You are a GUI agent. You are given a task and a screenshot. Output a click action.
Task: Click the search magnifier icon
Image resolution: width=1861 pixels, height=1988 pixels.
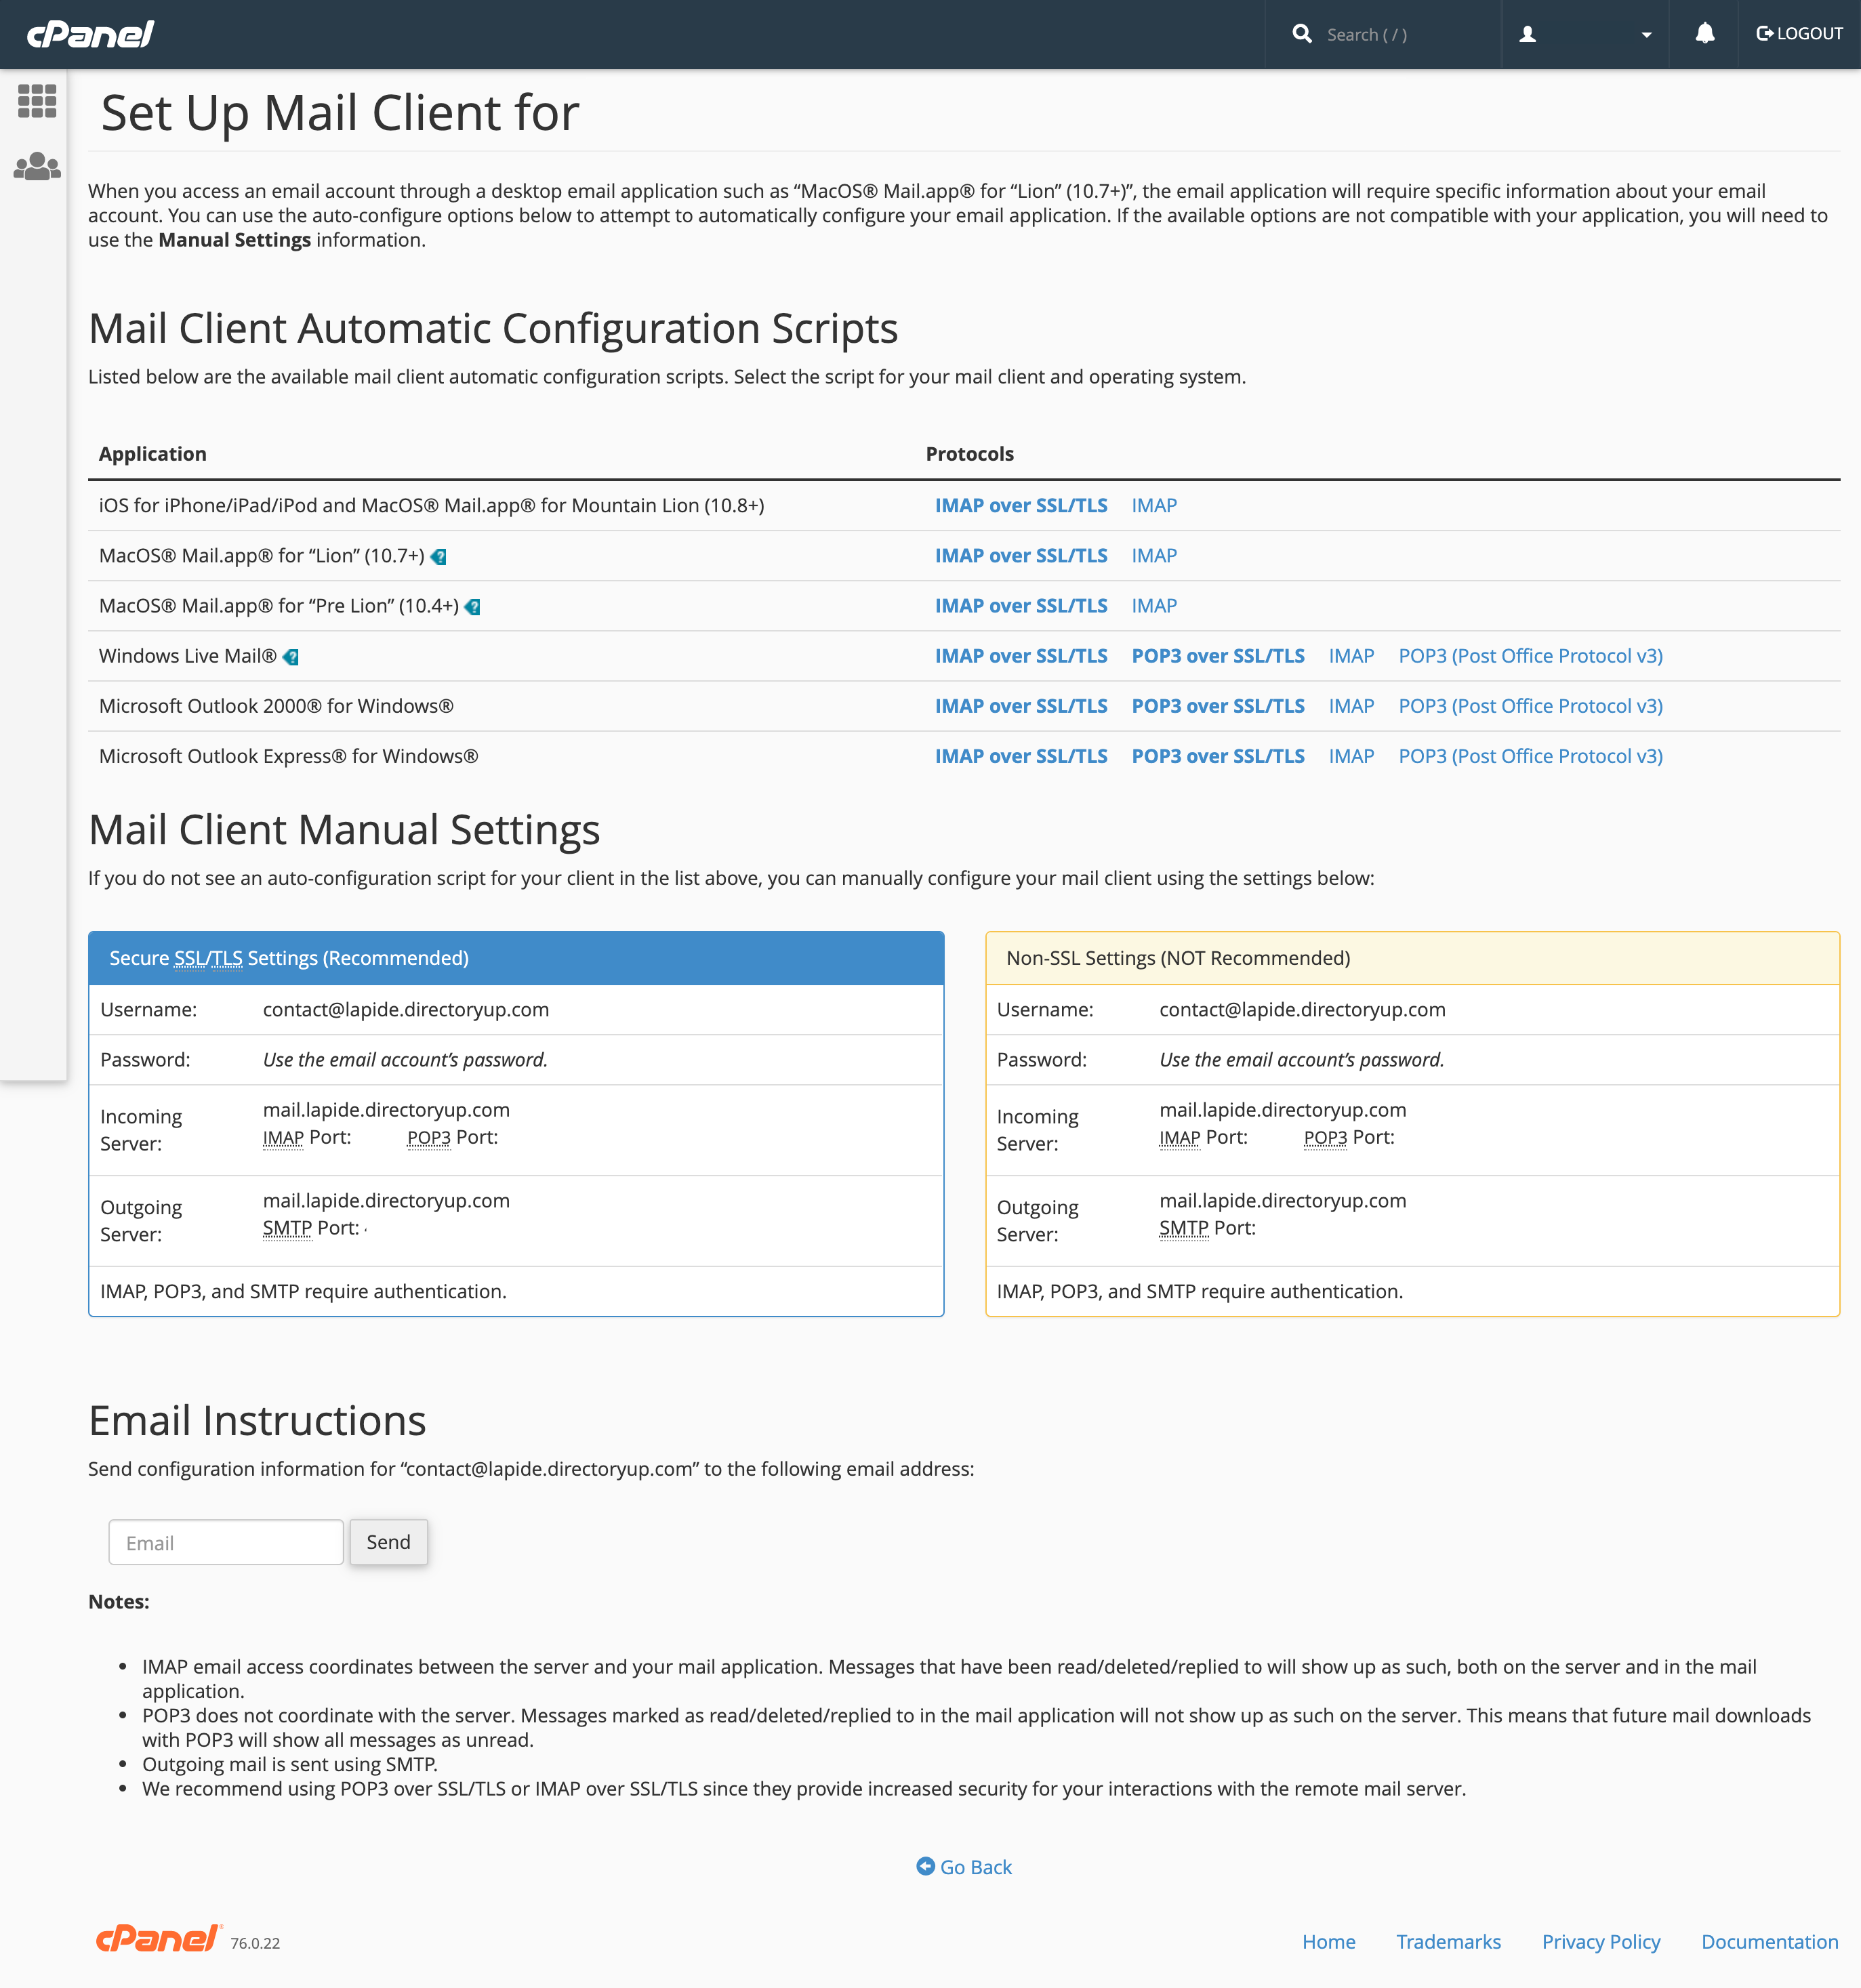(x=1301, y=34)
